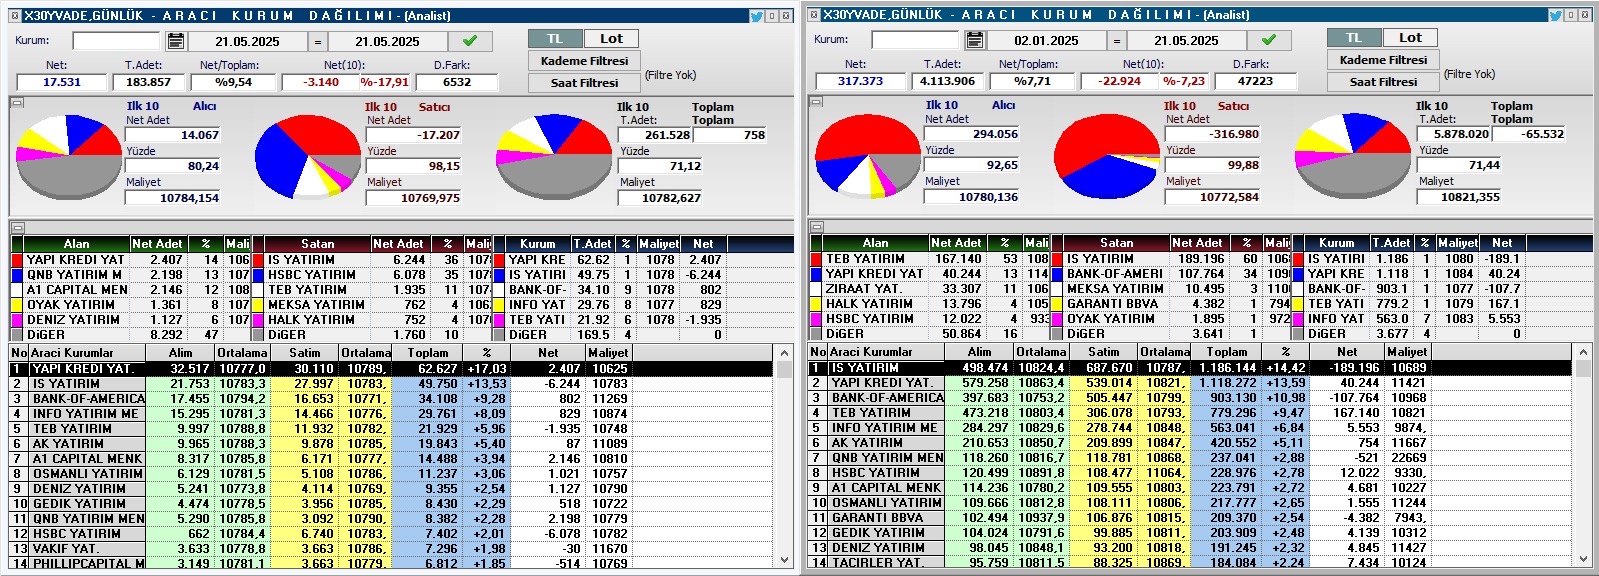Screen dimensions: 1599x576
Task: Collapse the Alan/Satan table panel in window starting 21.05.2025
Action: click(x=17, y=228)
